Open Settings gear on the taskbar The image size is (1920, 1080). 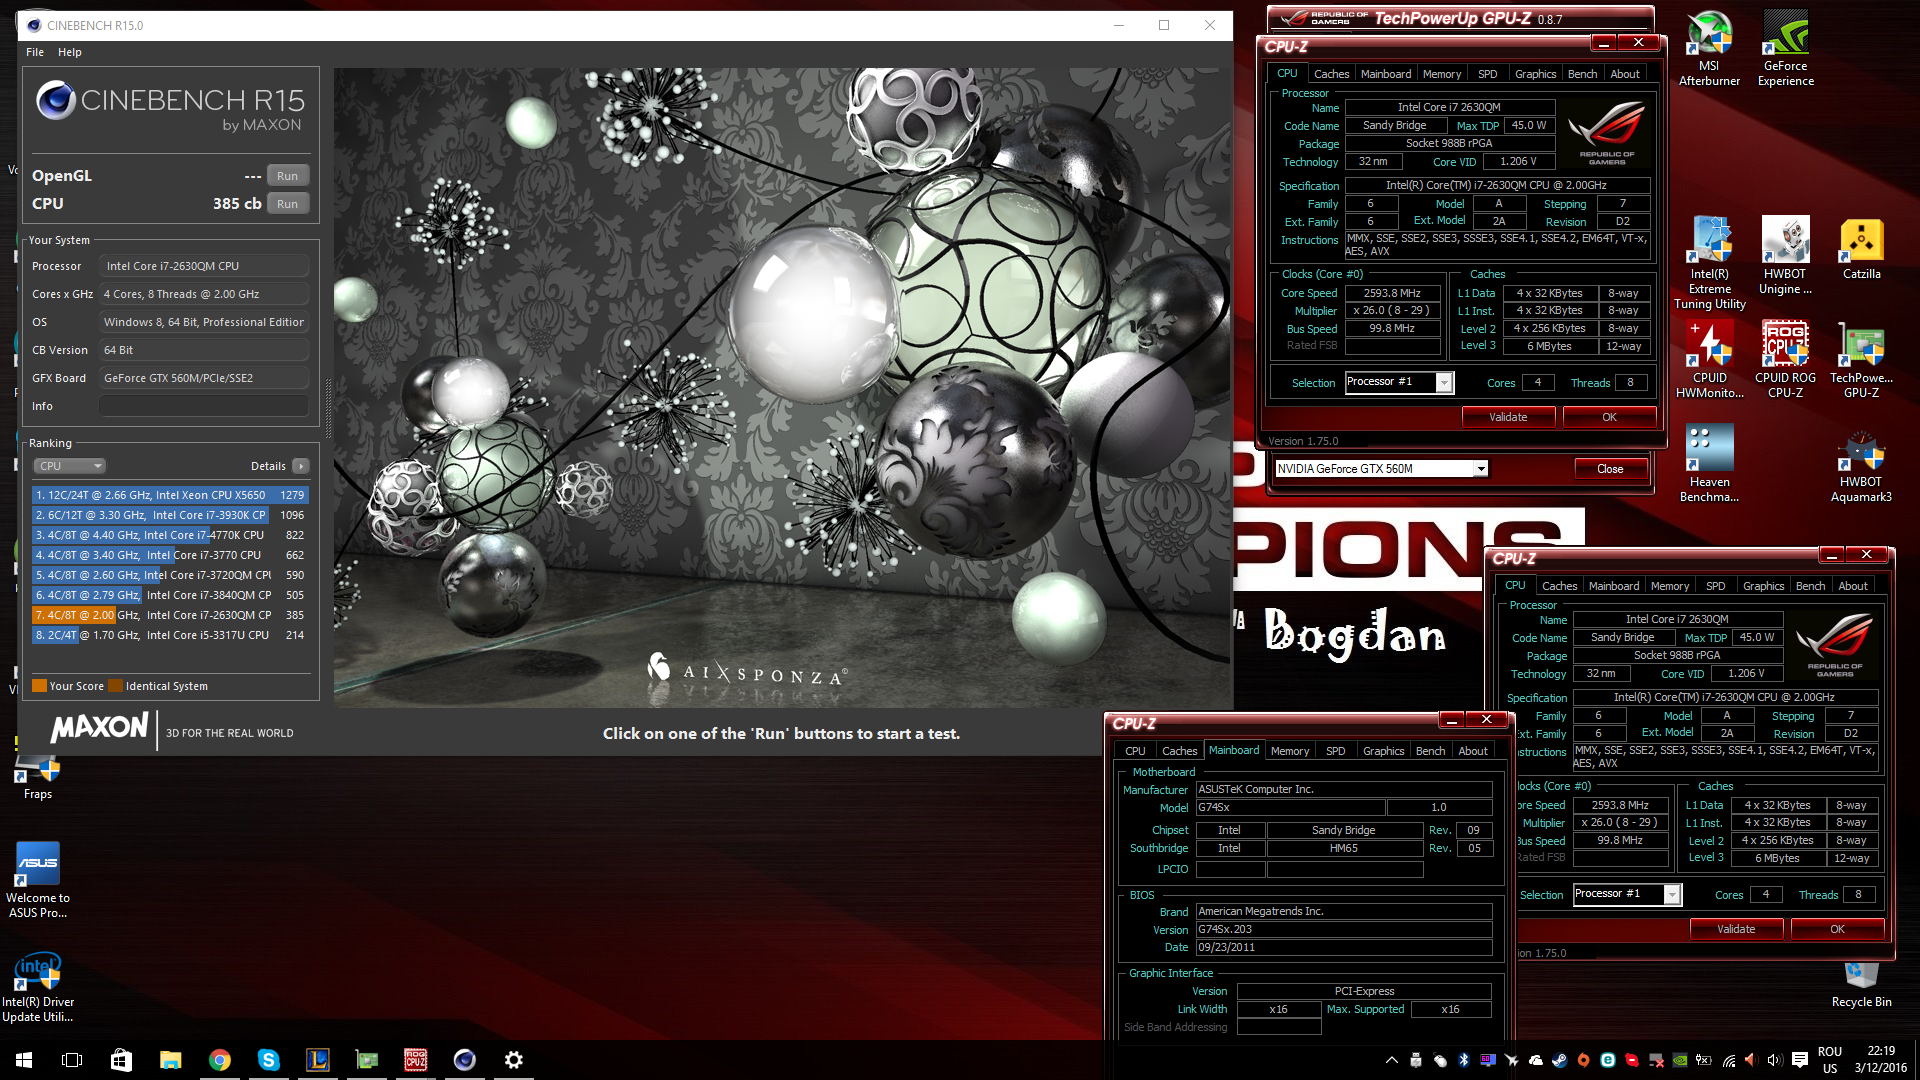[x=513, y=1060]
